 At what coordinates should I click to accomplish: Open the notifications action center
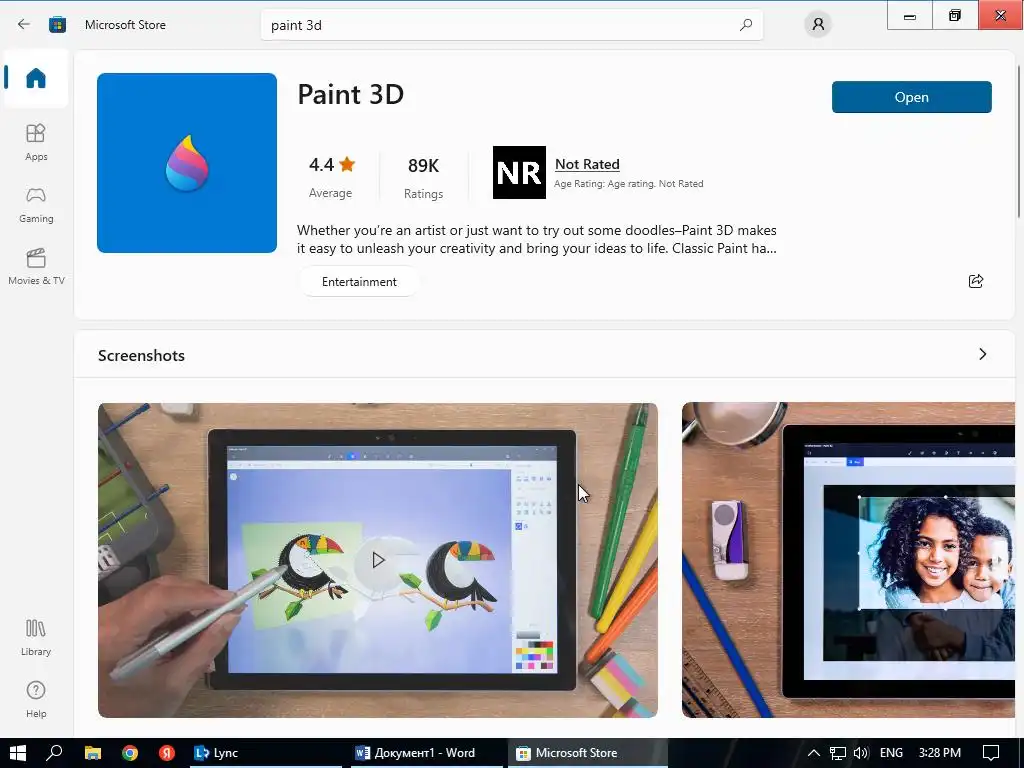click(x=991, y=753)
